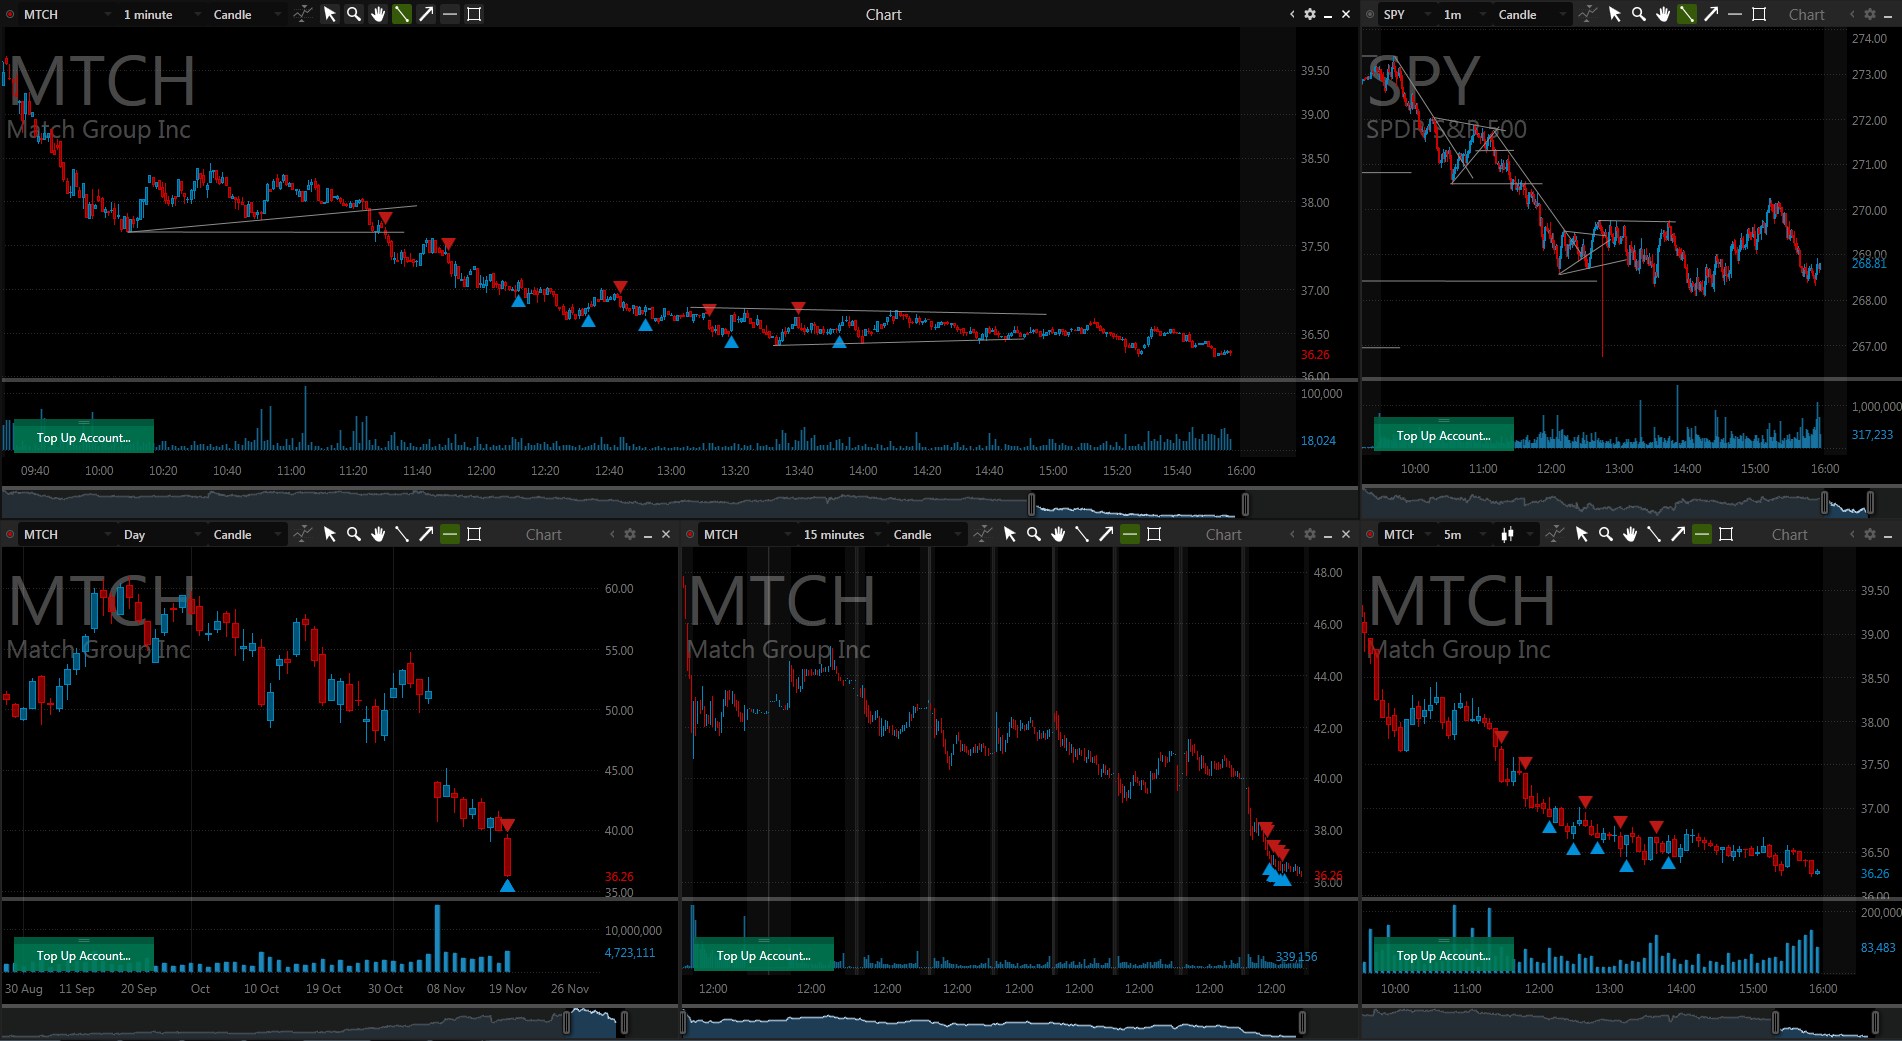1902x1041 pixels.
Task: Select hand pan tool in MTCH Day chart
Action: (x=378, y=534)
